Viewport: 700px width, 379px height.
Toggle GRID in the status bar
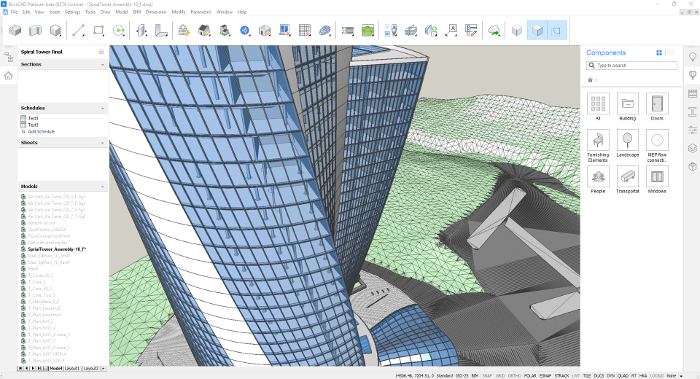coord(500,376)
